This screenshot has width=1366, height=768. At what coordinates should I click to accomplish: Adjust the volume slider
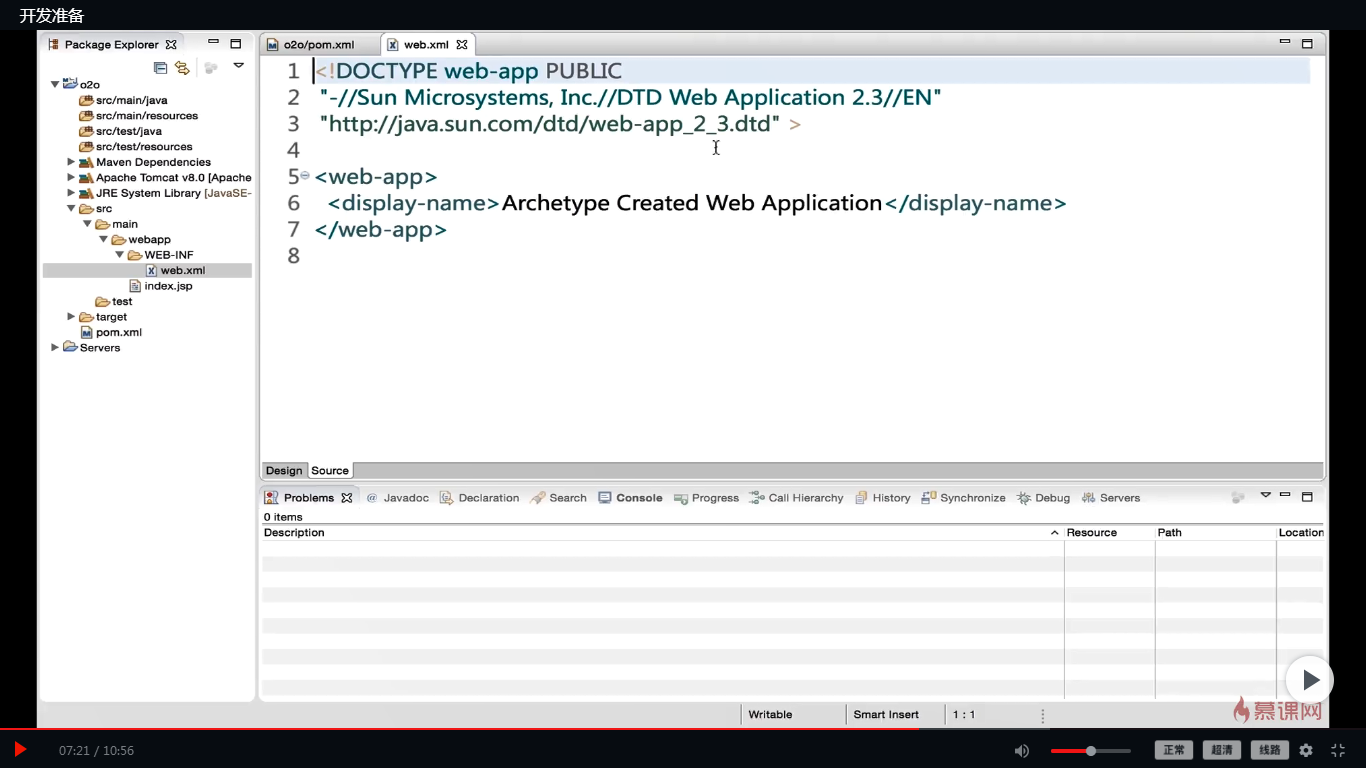coord(1091,750)
